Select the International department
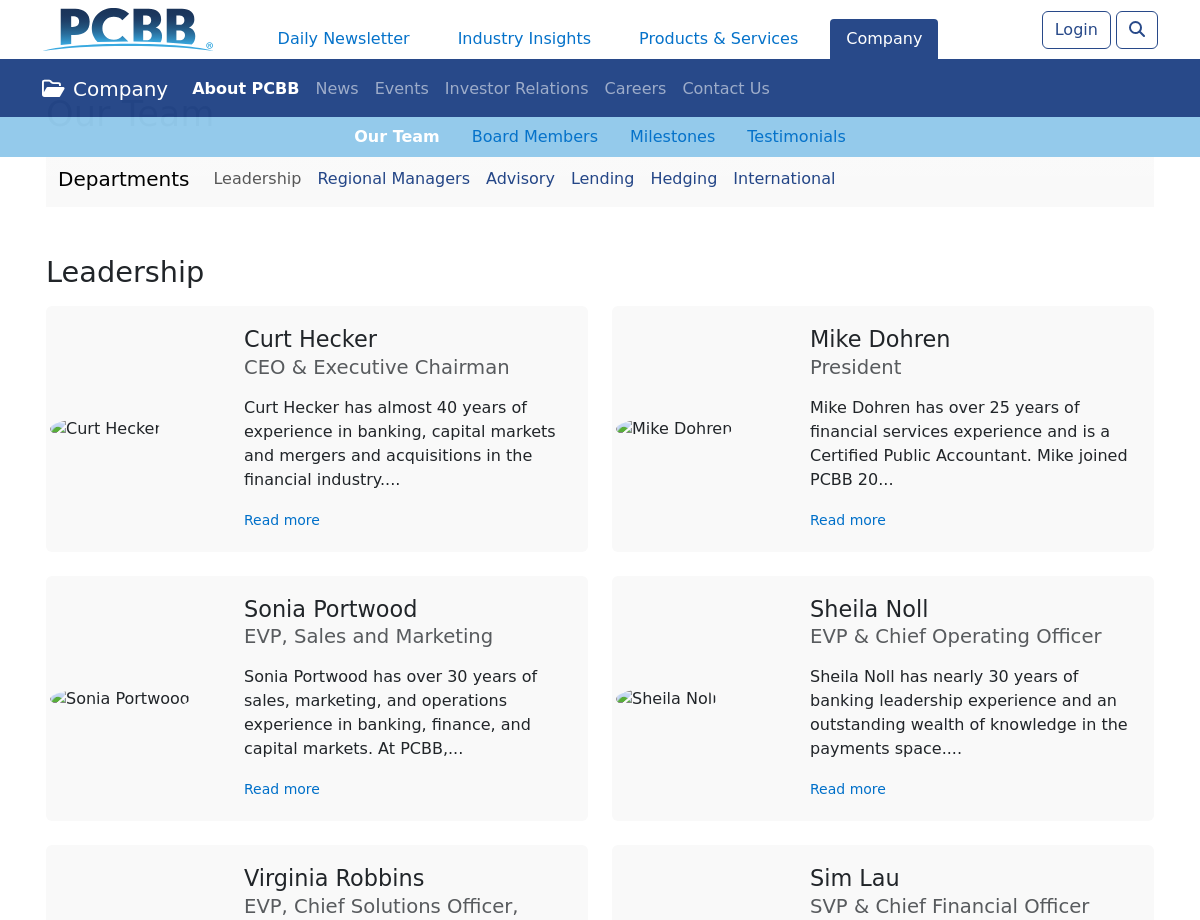The height and width of the screenshot is (920, 1200). (x=784, y=179)
